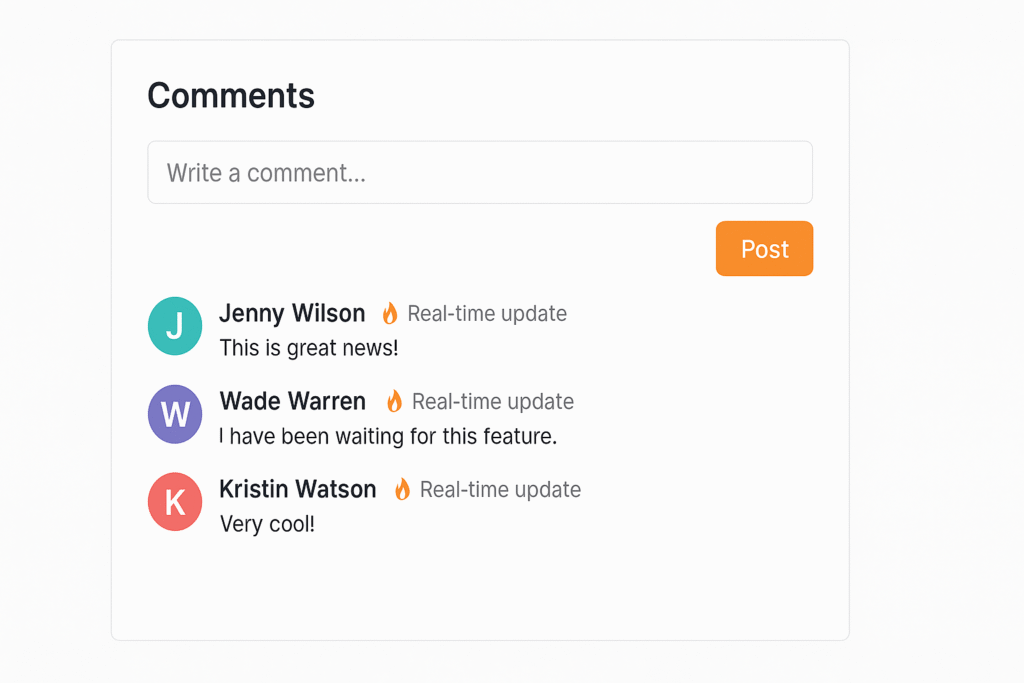Select the Real-time update label for Jenny Wilson
1024x683 pixels.
point(486,313)
